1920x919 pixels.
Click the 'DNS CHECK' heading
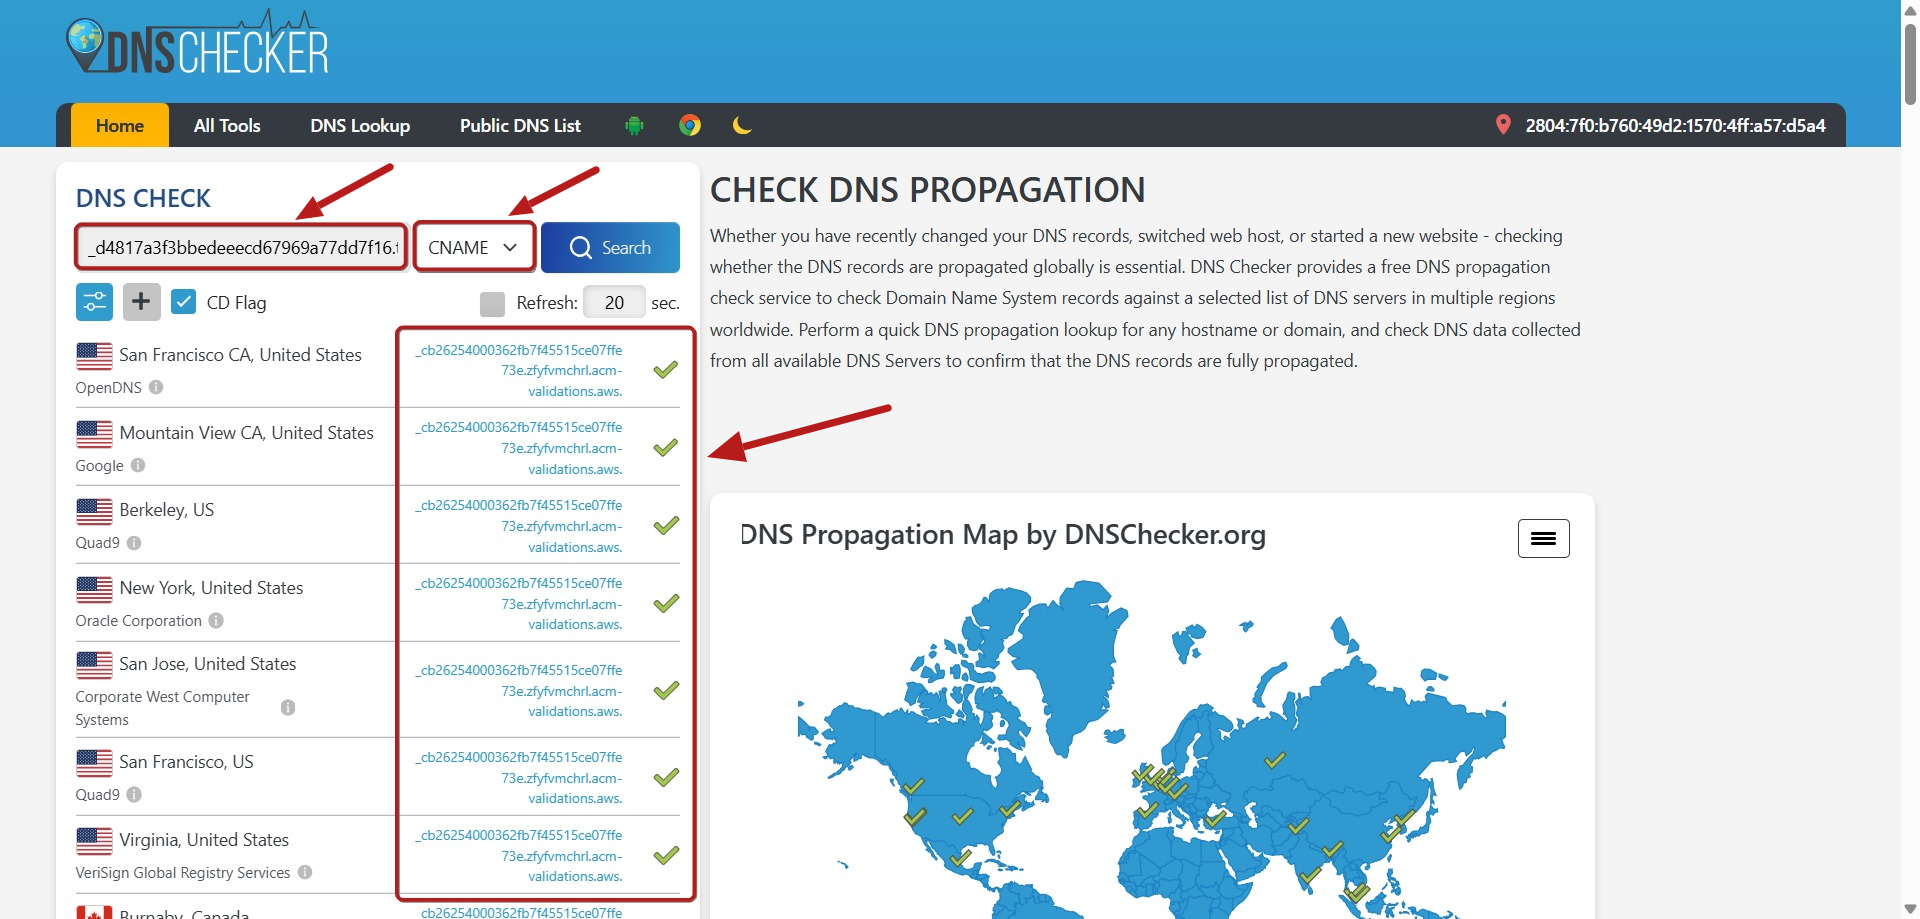pyautogui.click(x=144, y=198)
